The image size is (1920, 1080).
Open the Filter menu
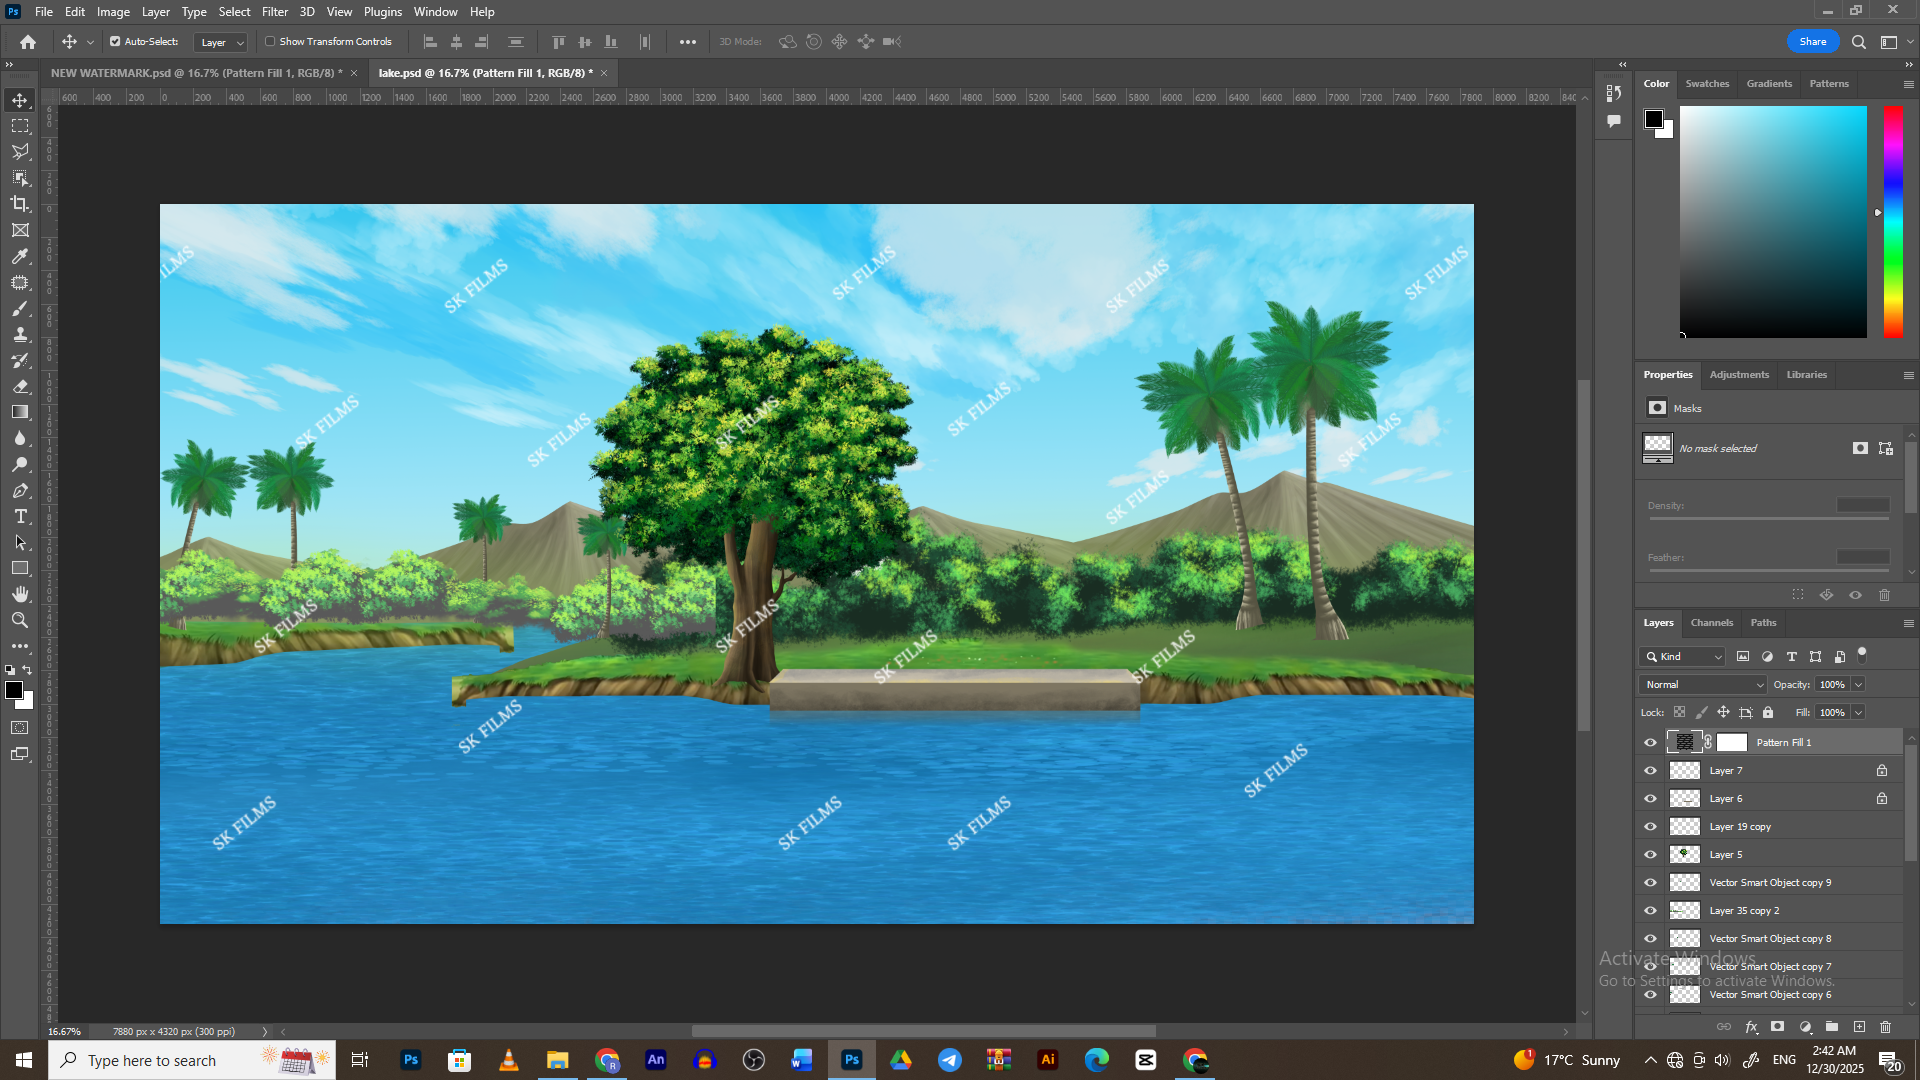point(274,12)
